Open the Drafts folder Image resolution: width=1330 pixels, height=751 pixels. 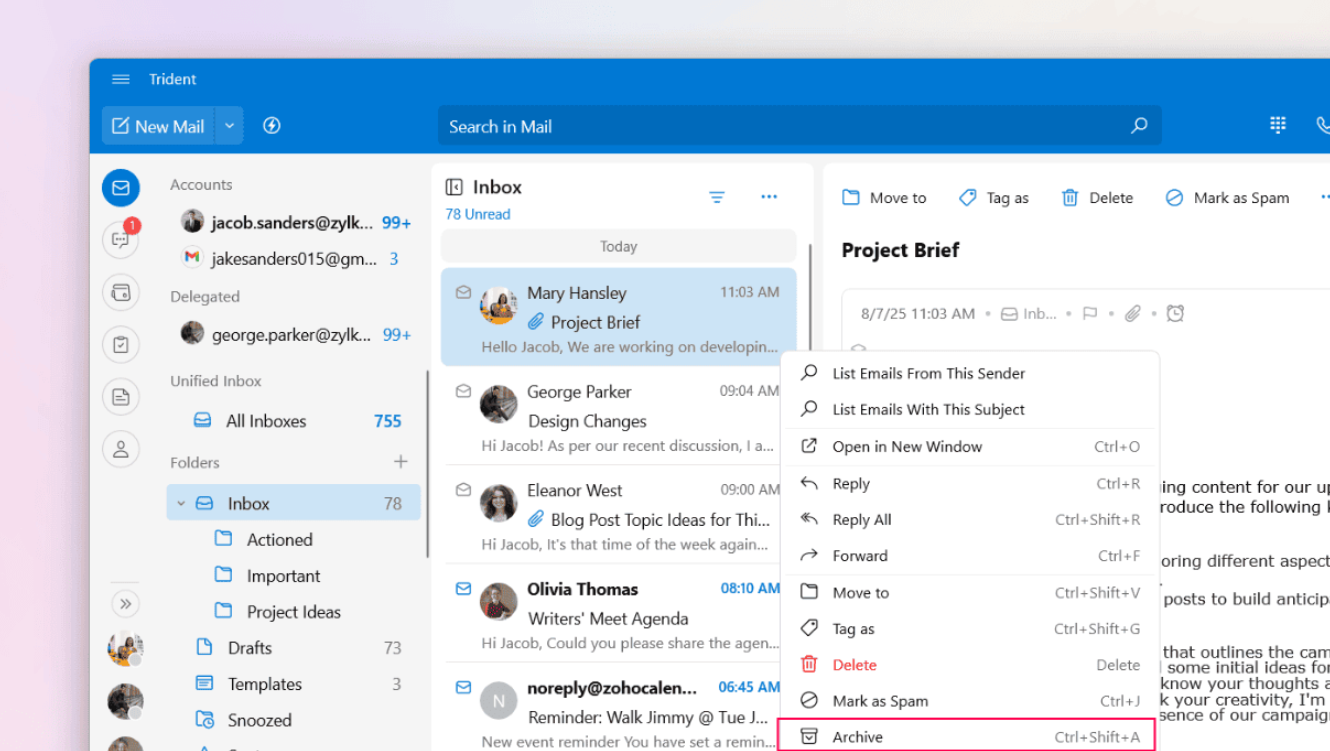click(294, 648)
